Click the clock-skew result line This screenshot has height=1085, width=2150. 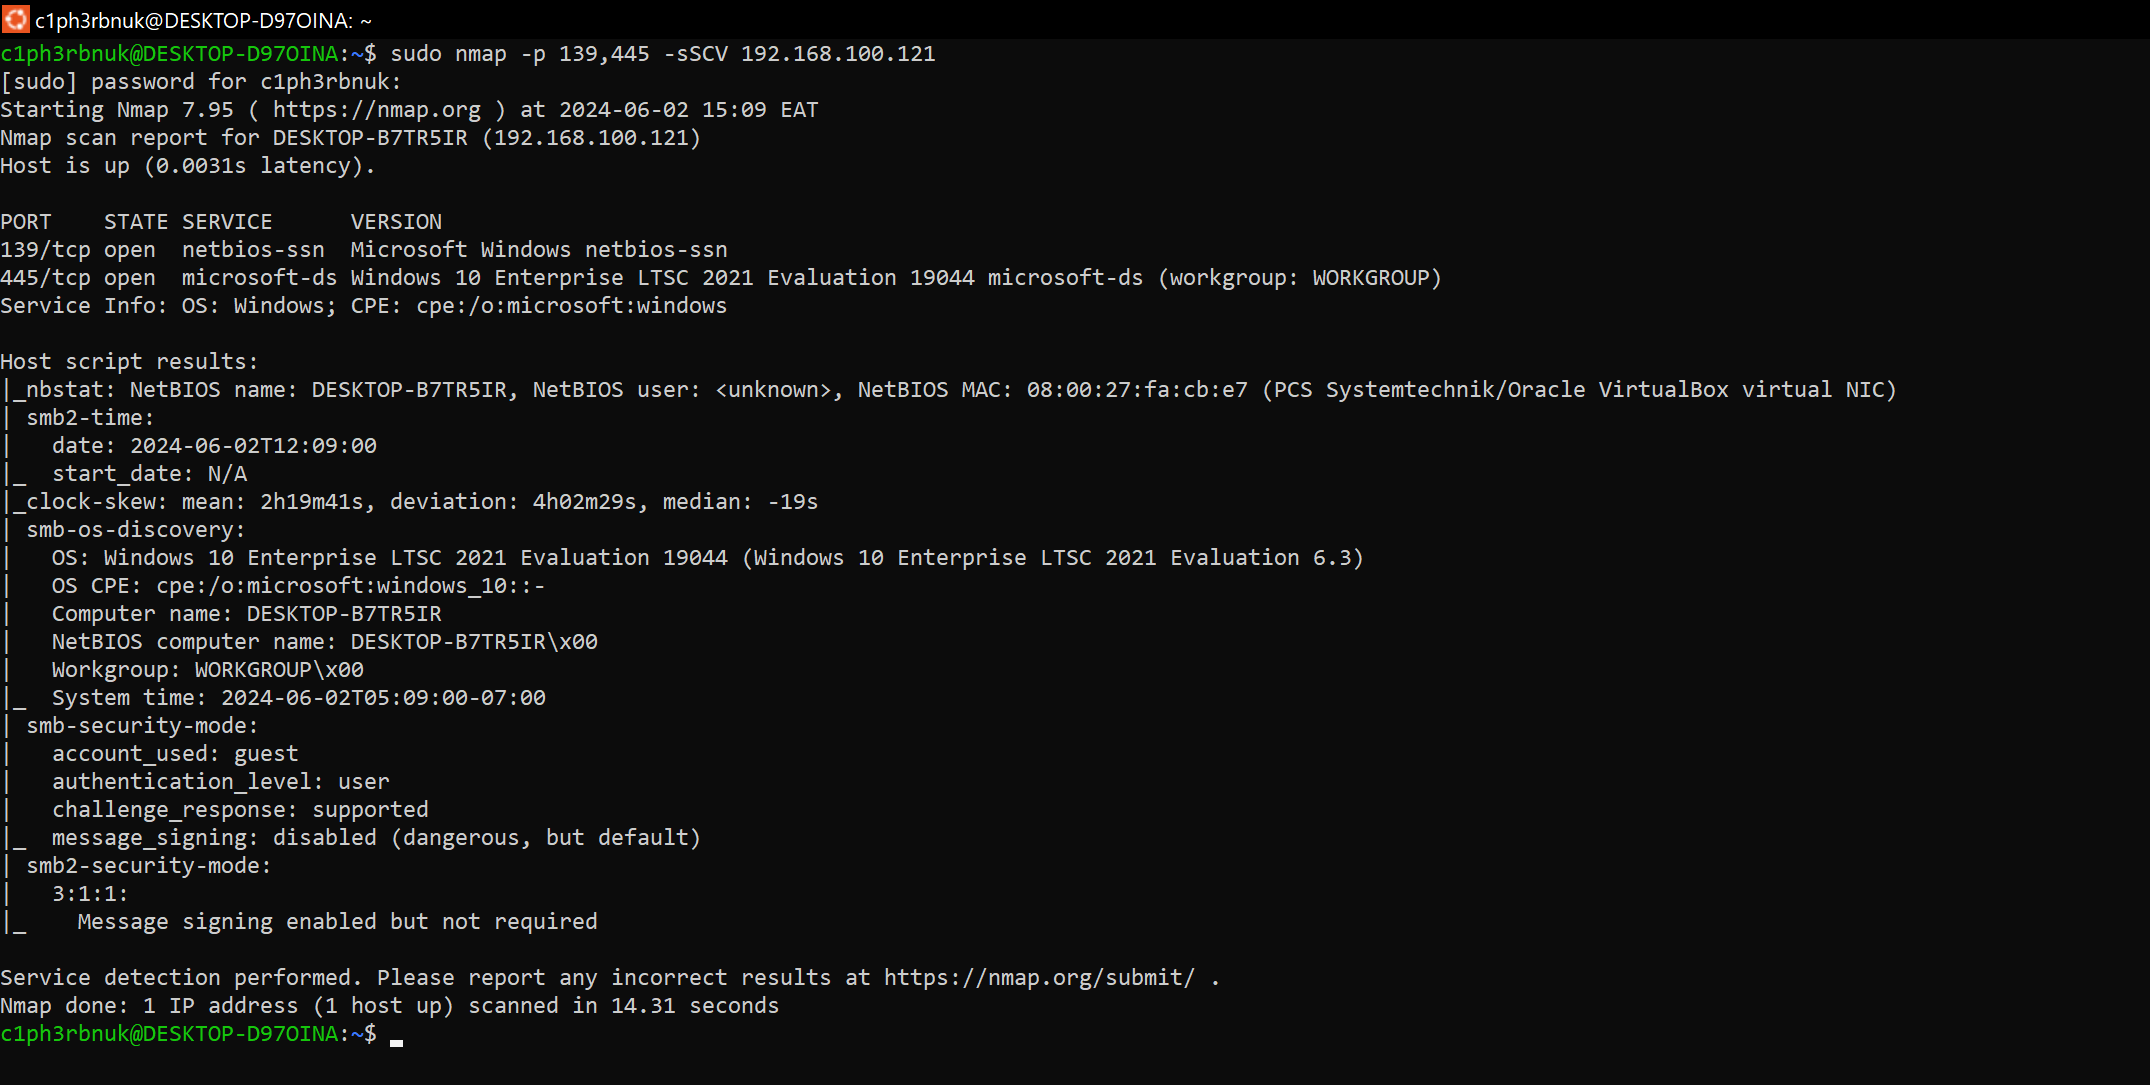click(x=421, y=502)
